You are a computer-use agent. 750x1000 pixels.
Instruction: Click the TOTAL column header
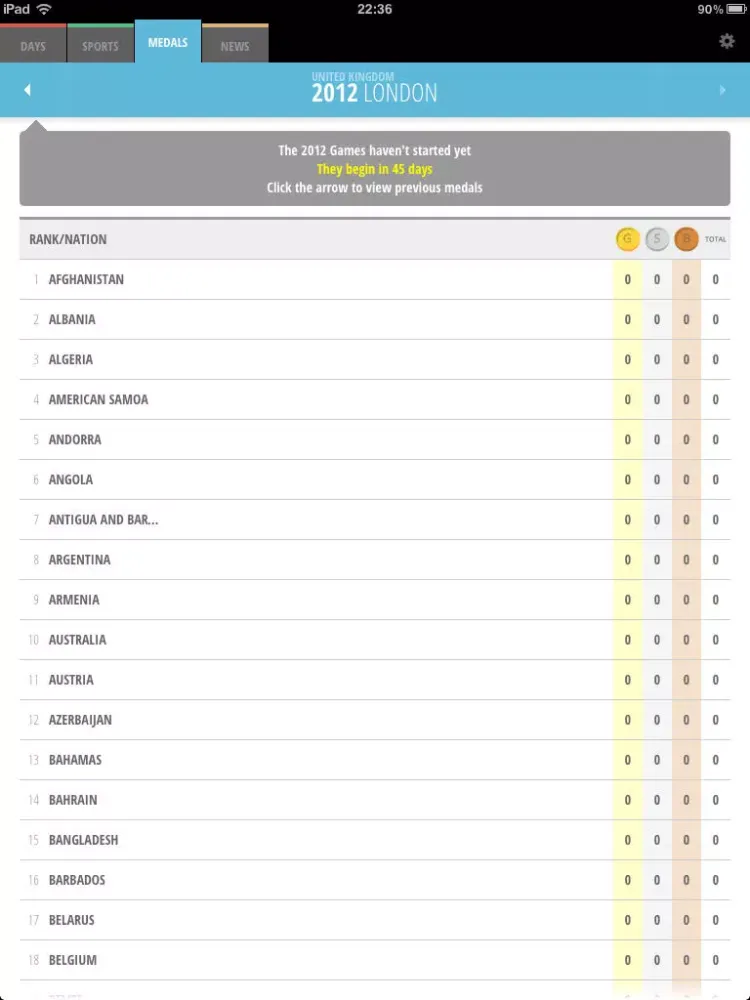pyautogui.click(x=714, y=239)
